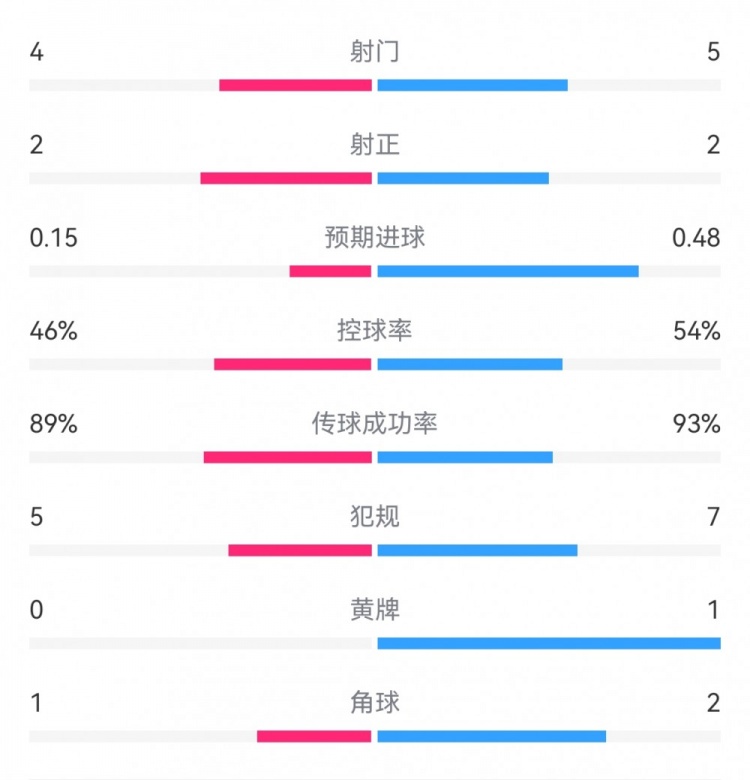
Task: Click the pink bar under 传球成功率
Action: coord(287,457)
